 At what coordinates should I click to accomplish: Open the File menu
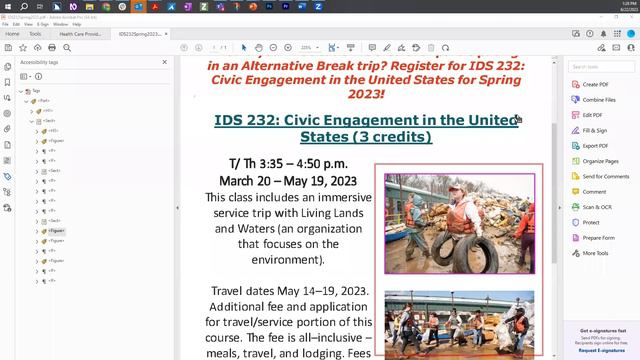pyautogui.click(x=5, y=24)
